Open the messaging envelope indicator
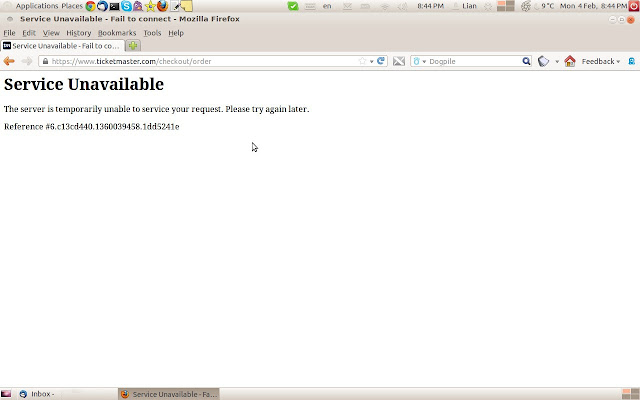This screenshot has height=400, width=640. (347, 6)
